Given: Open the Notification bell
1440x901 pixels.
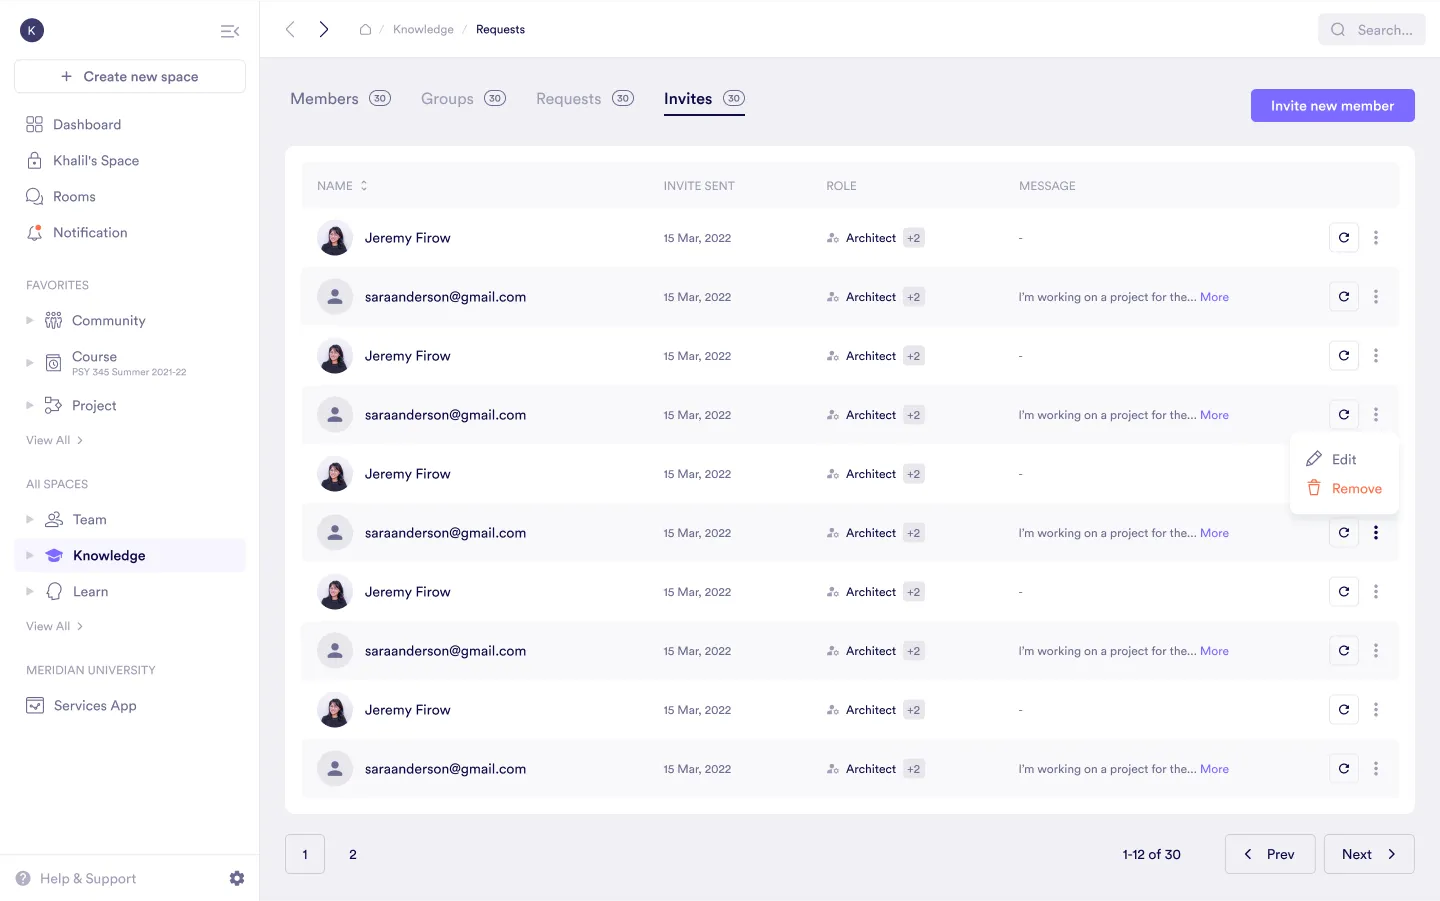Looking at the screenshot, I should click(x=89, y=232).
